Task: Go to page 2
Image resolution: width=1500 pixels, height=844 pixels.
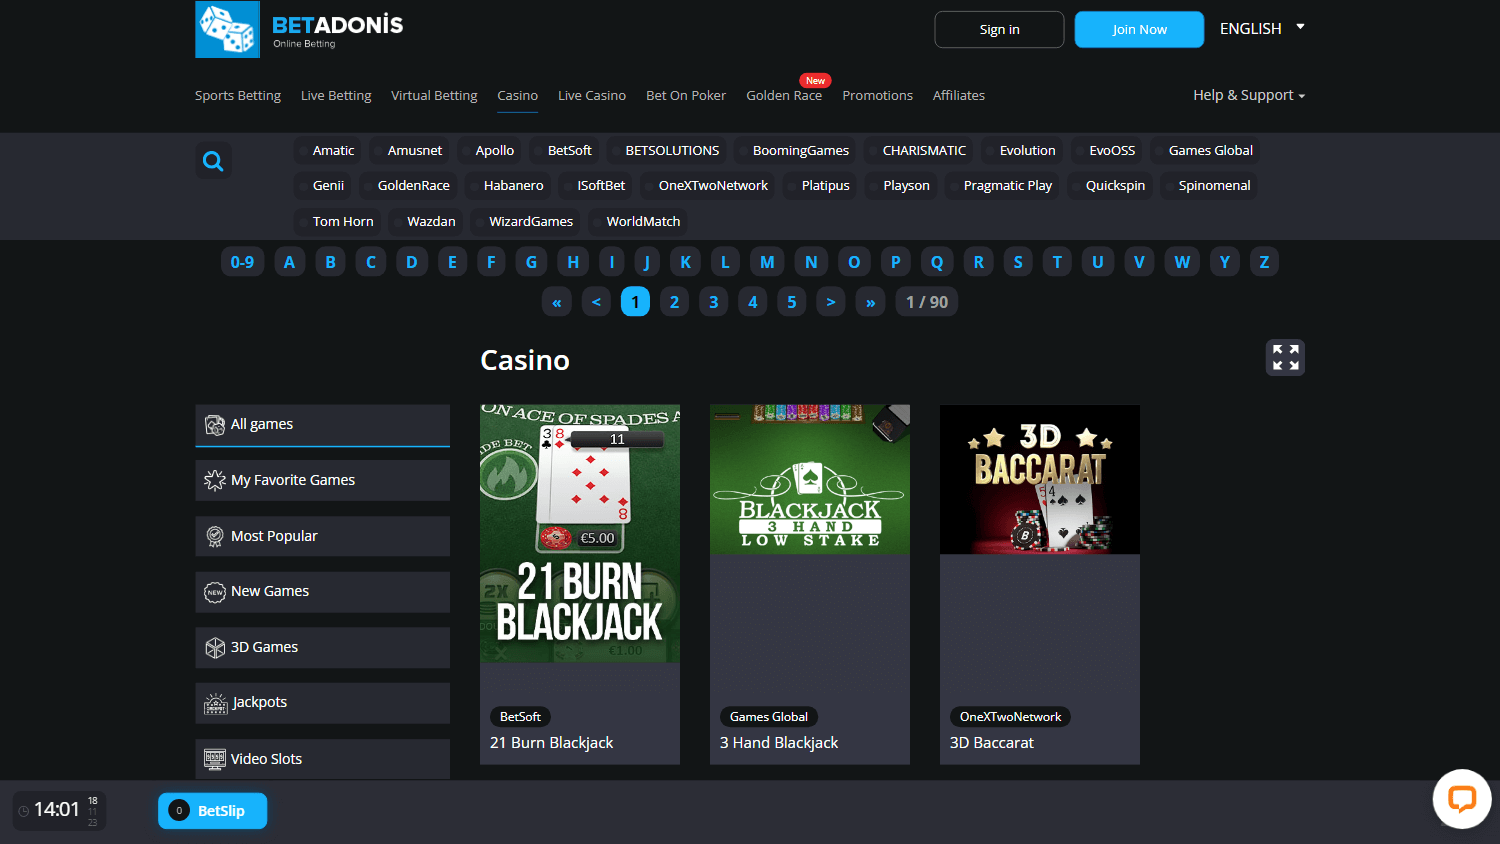Action: 674,302
